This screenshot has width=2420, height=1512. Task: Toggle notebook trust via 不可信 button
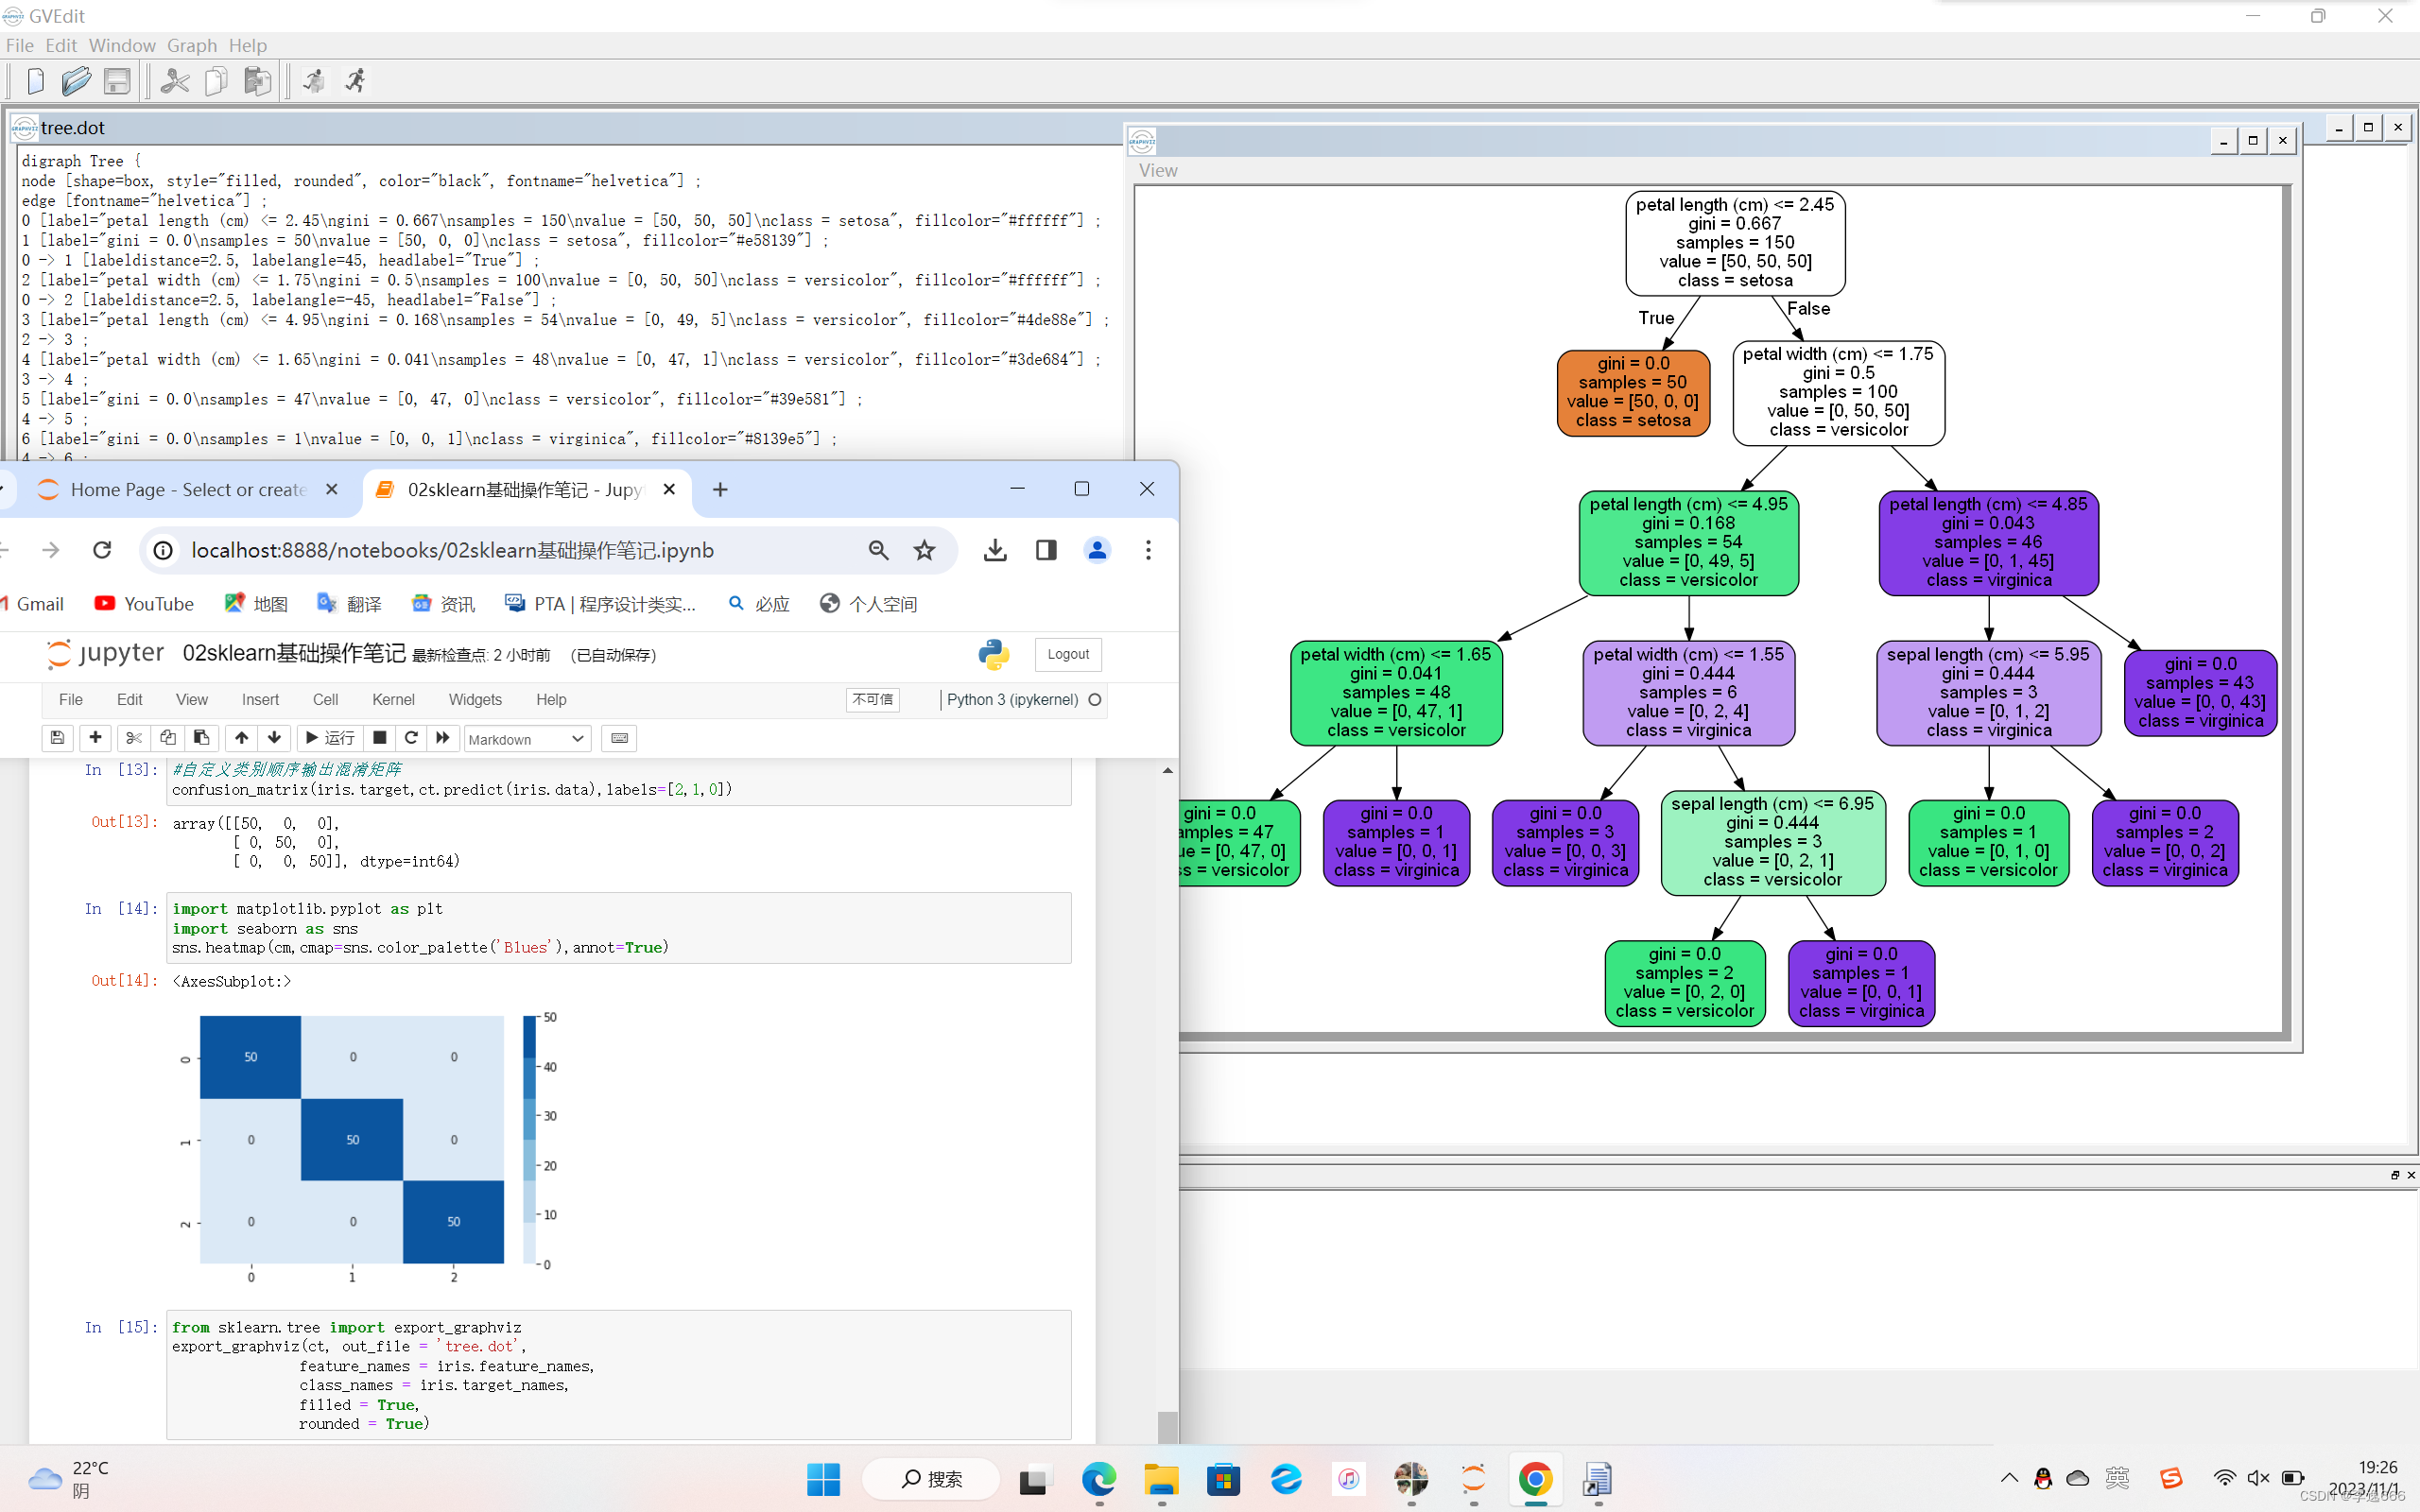872,699
